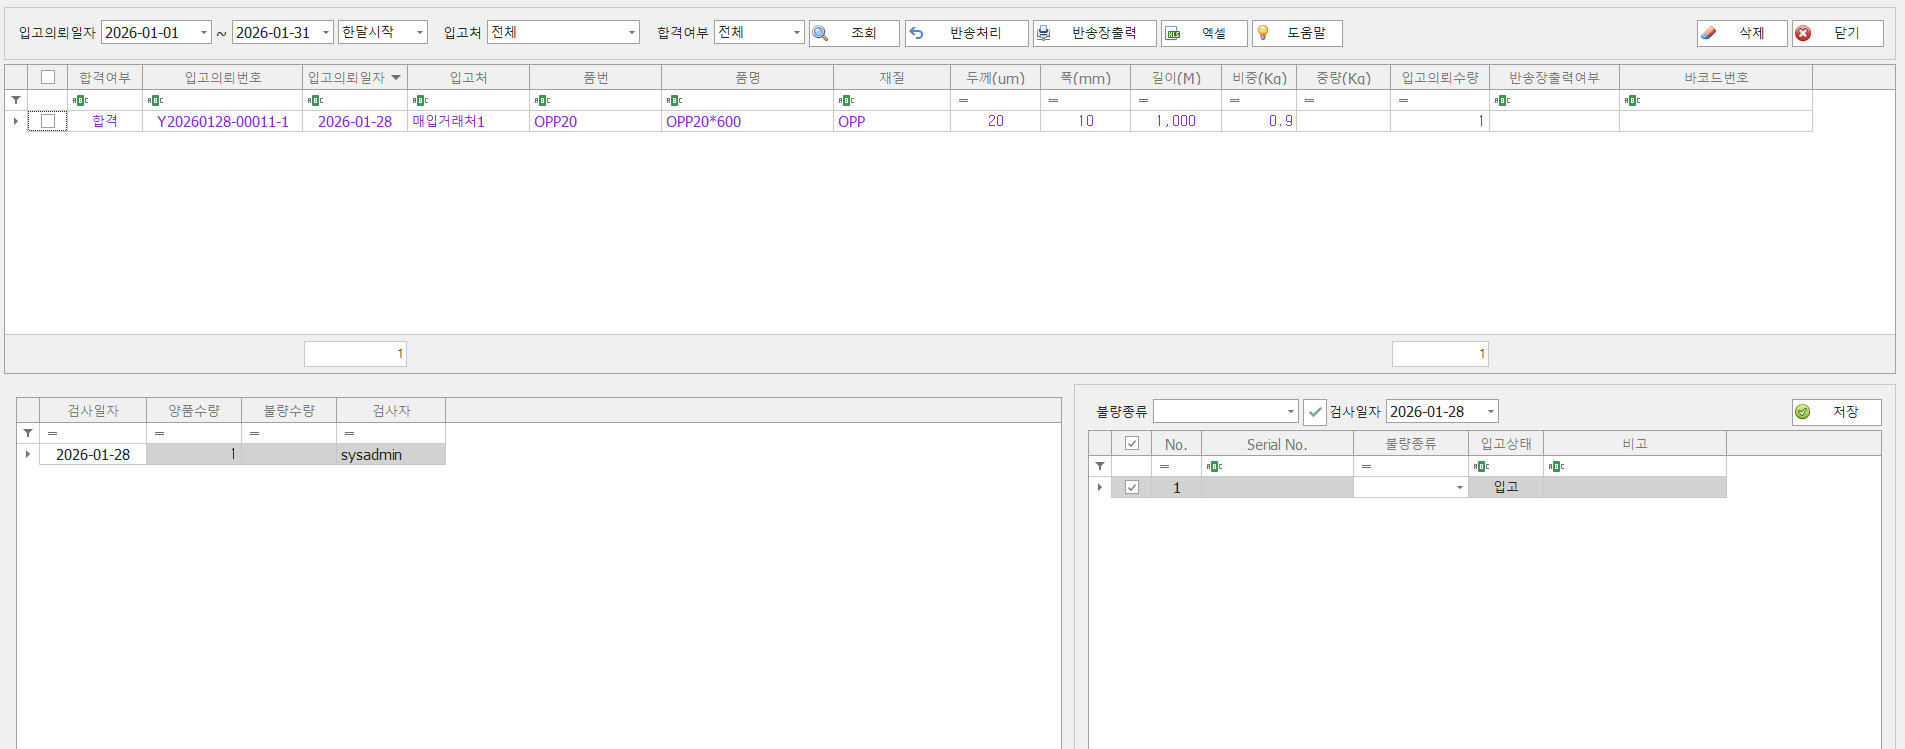This screenshot has height=749, width=1905.
Task: Click the lightbulb help icon
Action: coord(1263,33)
